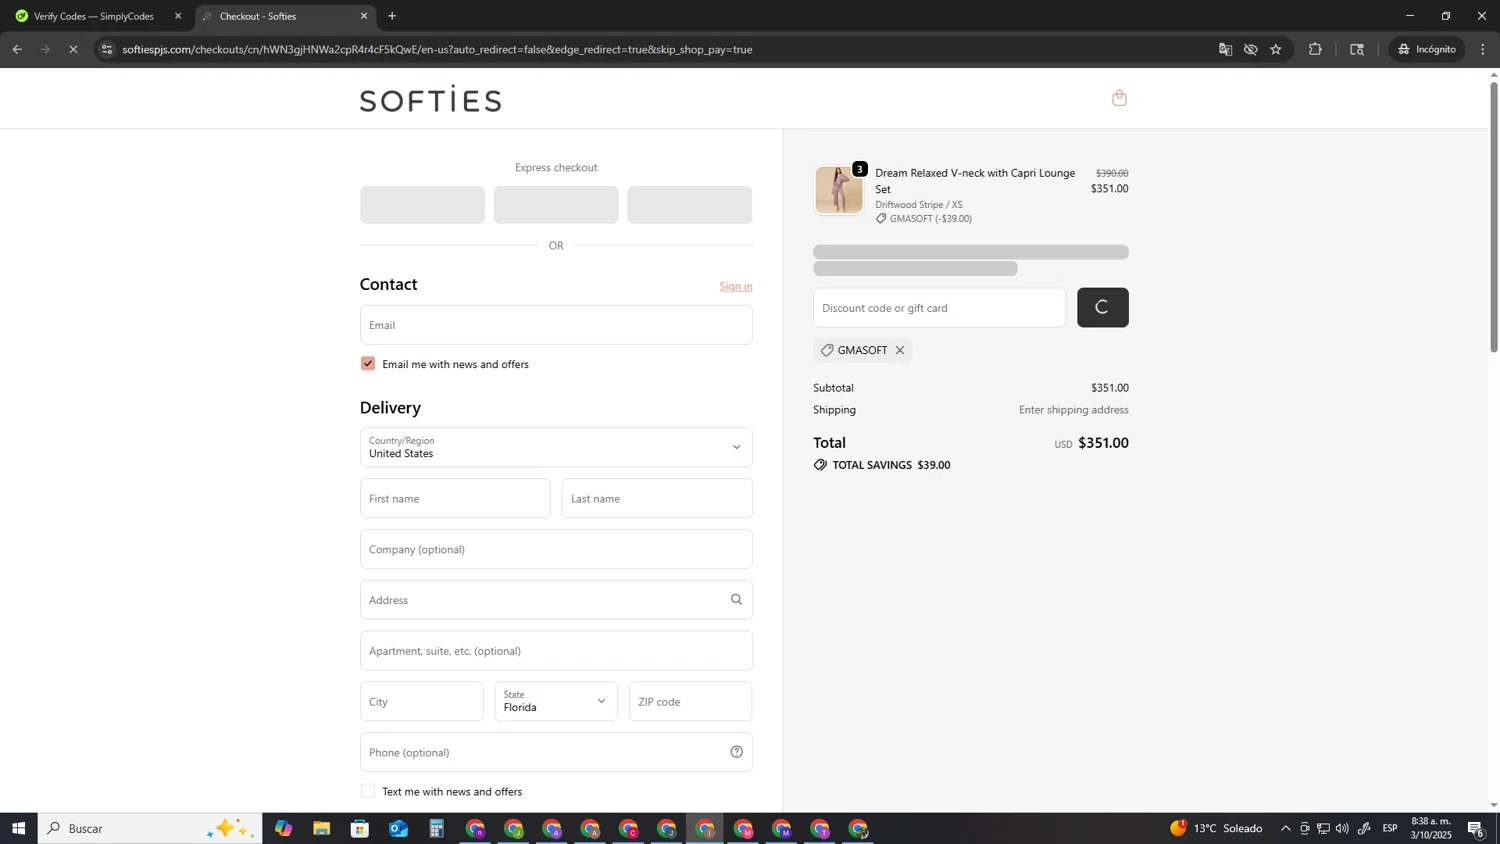Enable Text me with news and offers
The image size is (1500, 844).
(x=368, y=791)
